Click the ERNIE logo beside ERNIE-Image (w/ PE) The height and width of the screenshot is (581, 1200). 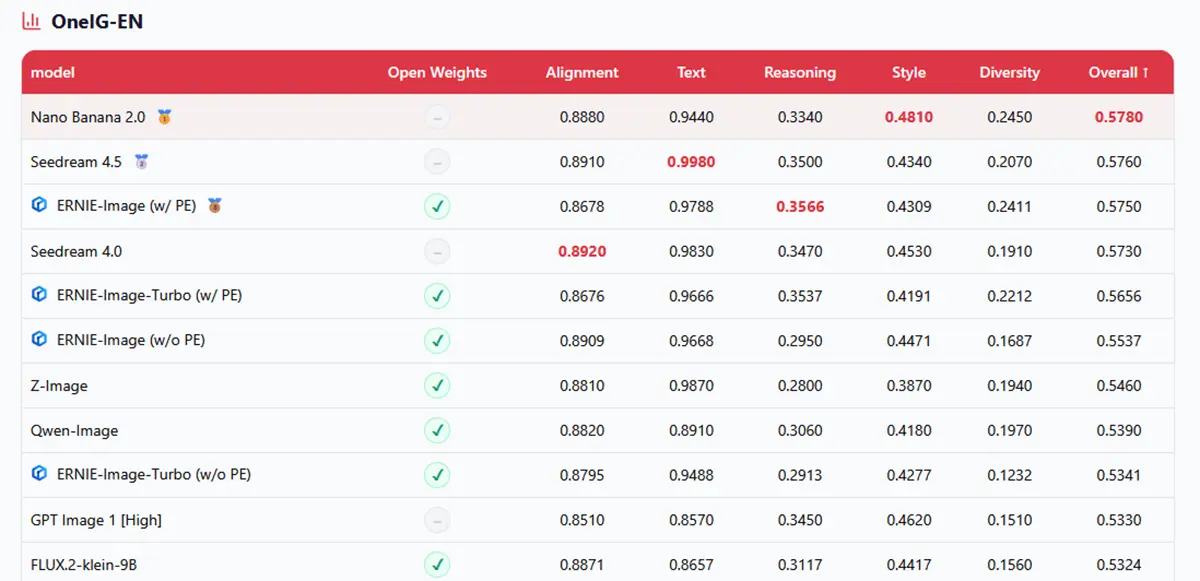[40, 206]
